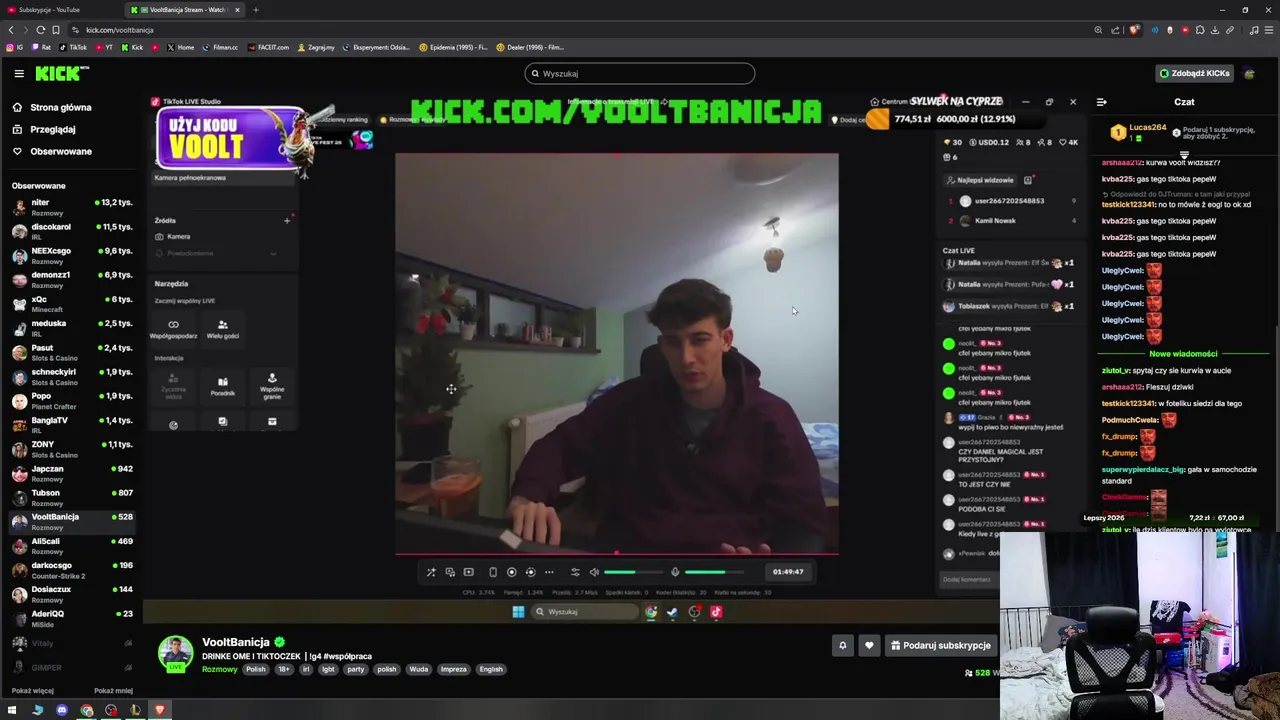Open the Przeglądaj page

tap(44, 129)
